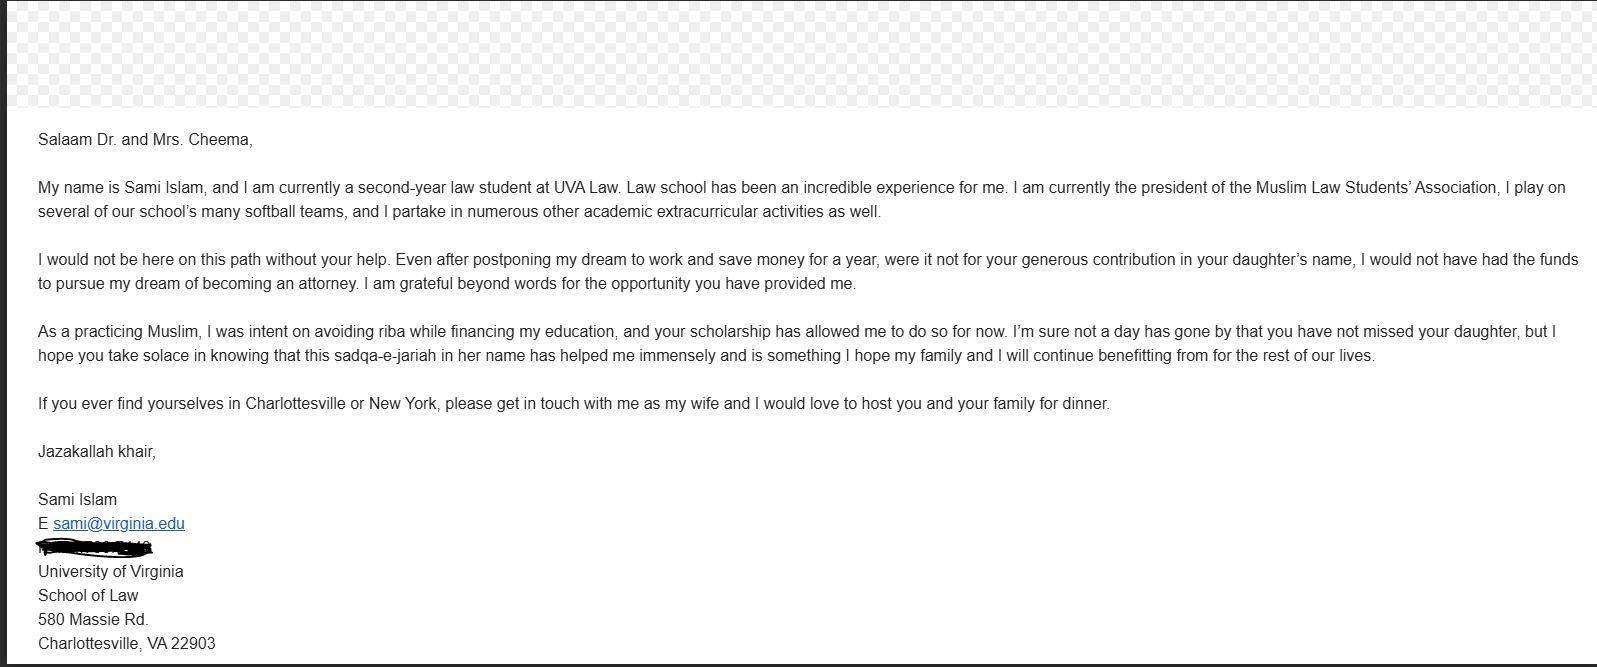Click the line starting "to pursue my dream"

click(446, 284)
